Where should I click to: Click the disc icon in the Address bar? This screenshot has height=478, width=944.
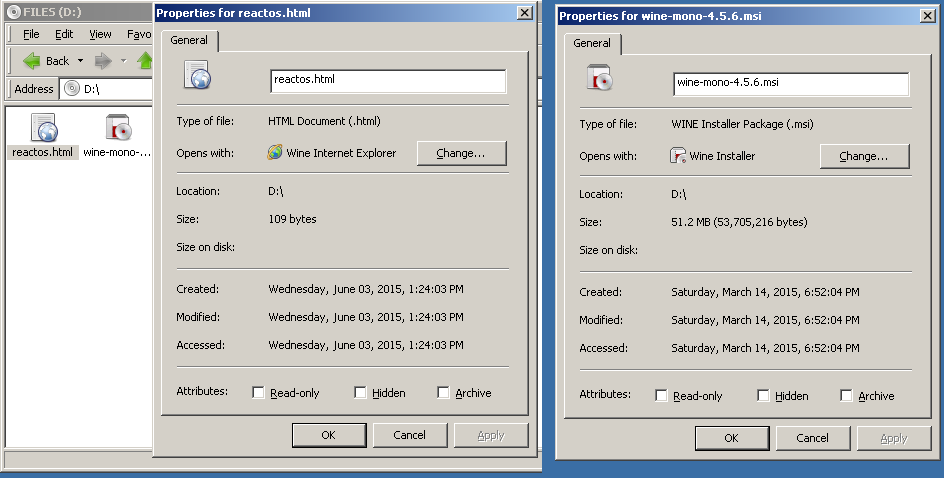click(72, 88)
